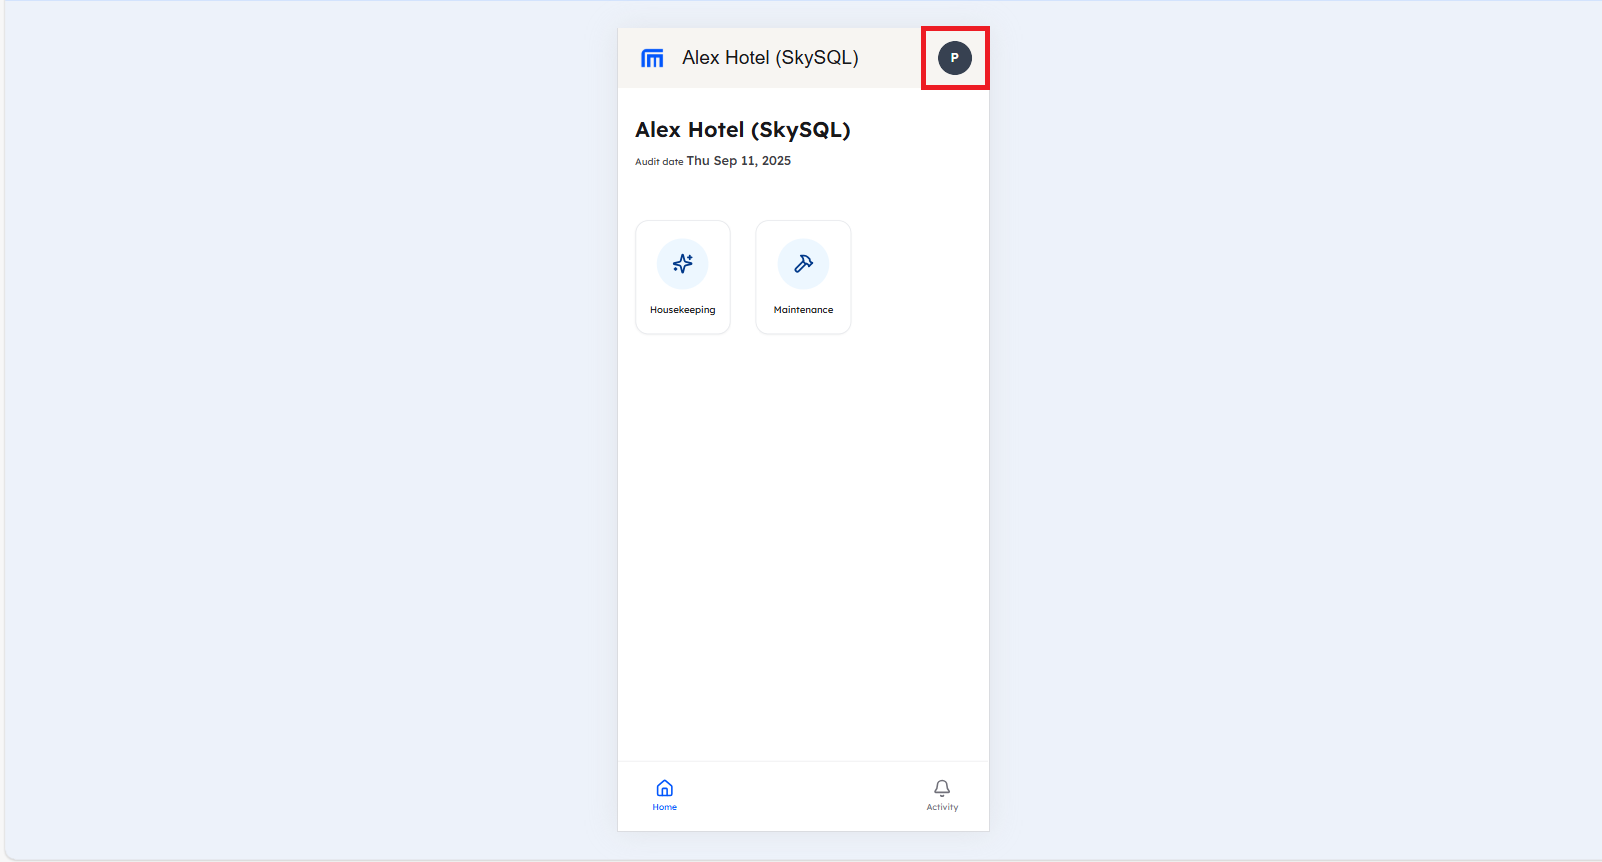Click the date Thu Sep 11, 2025

coord(738,161)
